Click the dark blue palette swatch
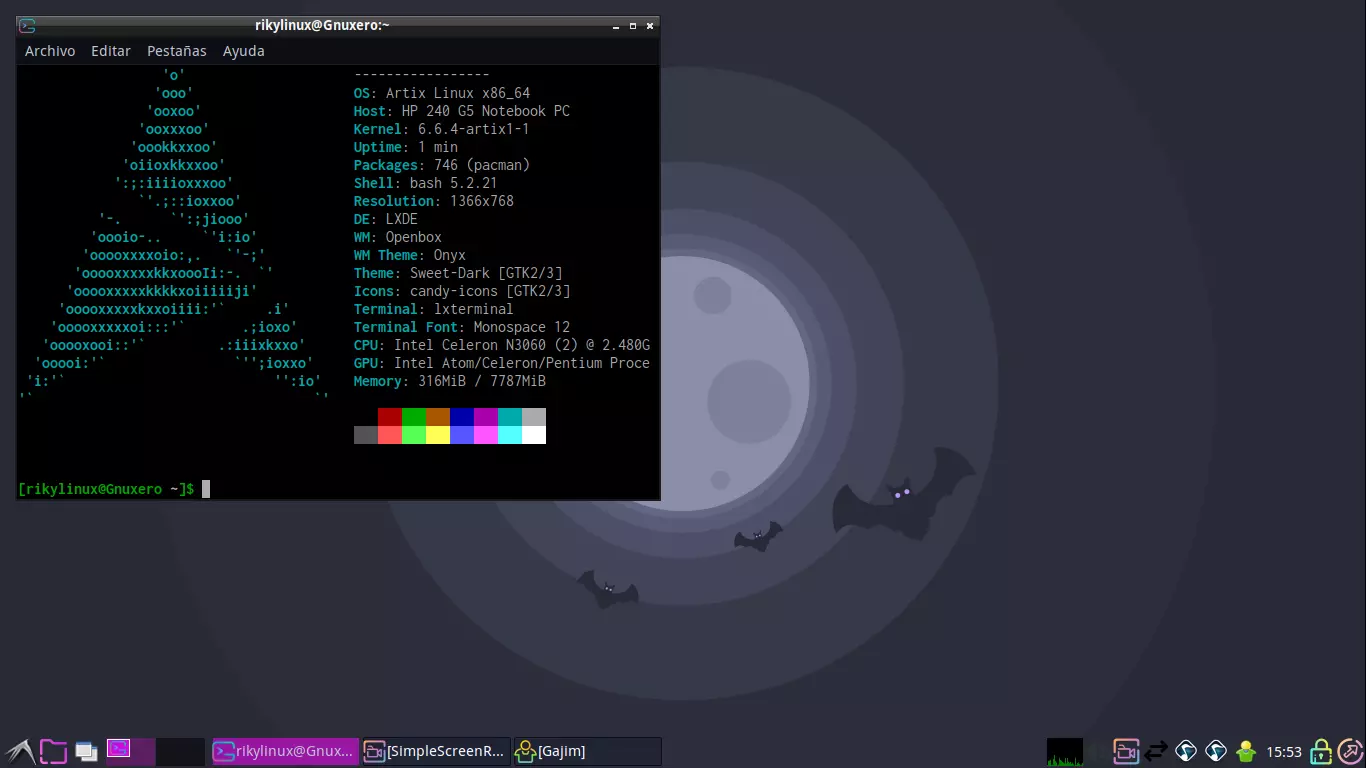The width and height of the screenshot is (1366, 768). [x=462, y=417]
